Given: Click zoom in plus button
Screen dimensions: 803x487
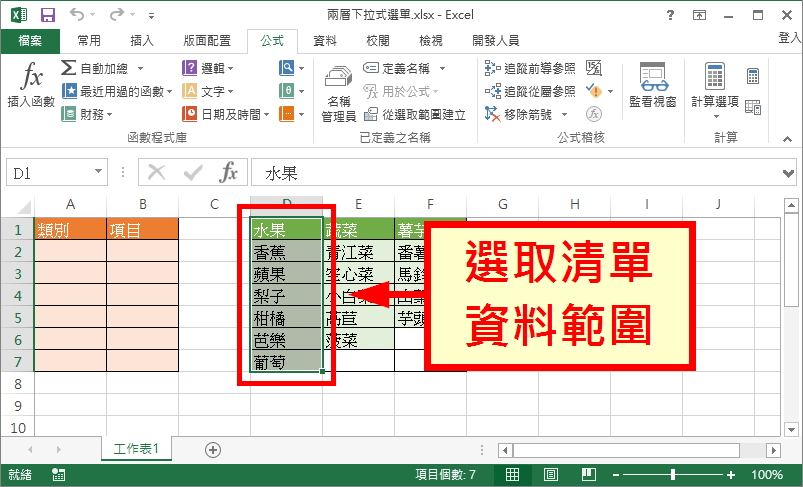Looking at the screenshot, I should point(731,475).
